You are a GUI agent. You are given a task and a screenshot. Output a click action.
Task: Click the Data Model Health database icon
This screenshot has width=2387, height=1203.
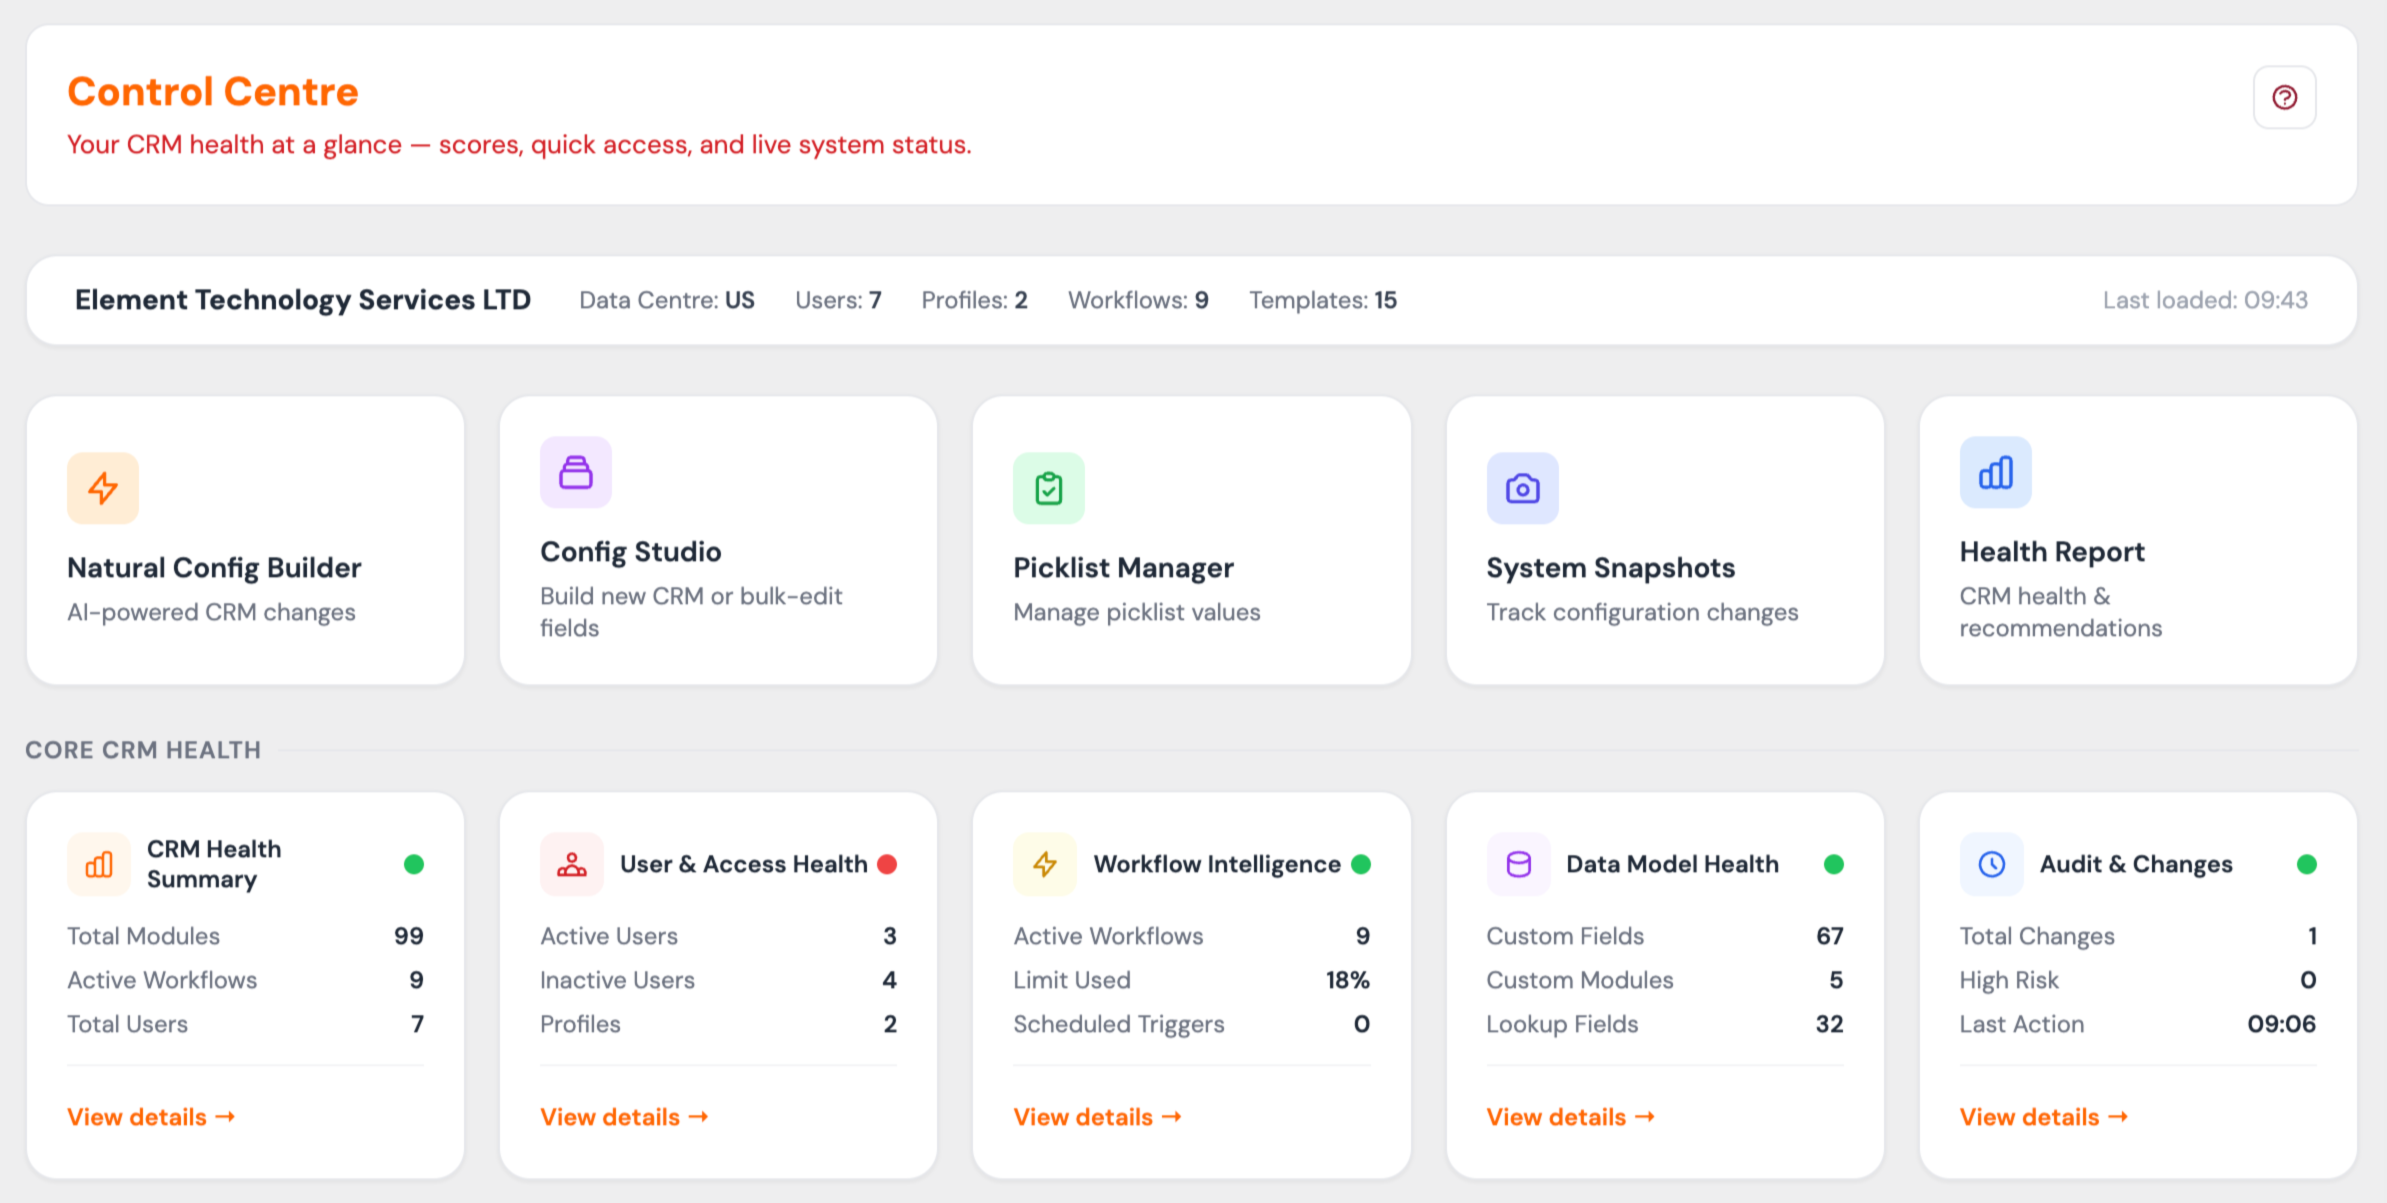tap(1517, 864)
